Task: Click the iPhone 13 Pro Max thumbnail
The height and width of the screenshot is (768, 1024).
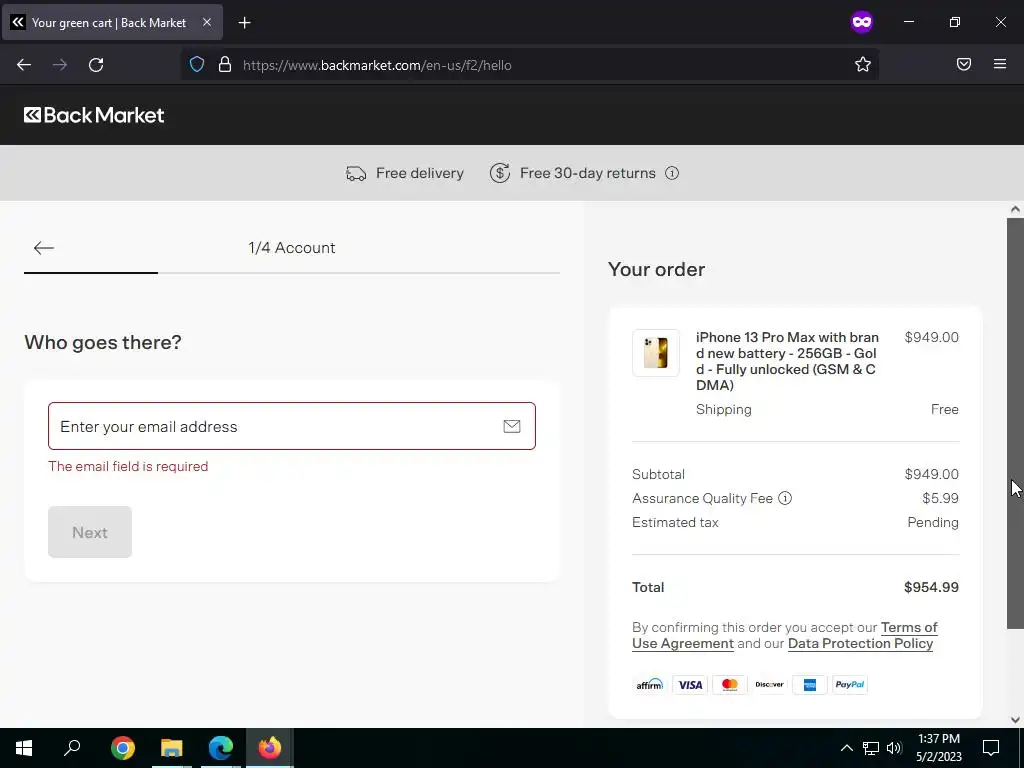Action: click(x=656, y=353)
